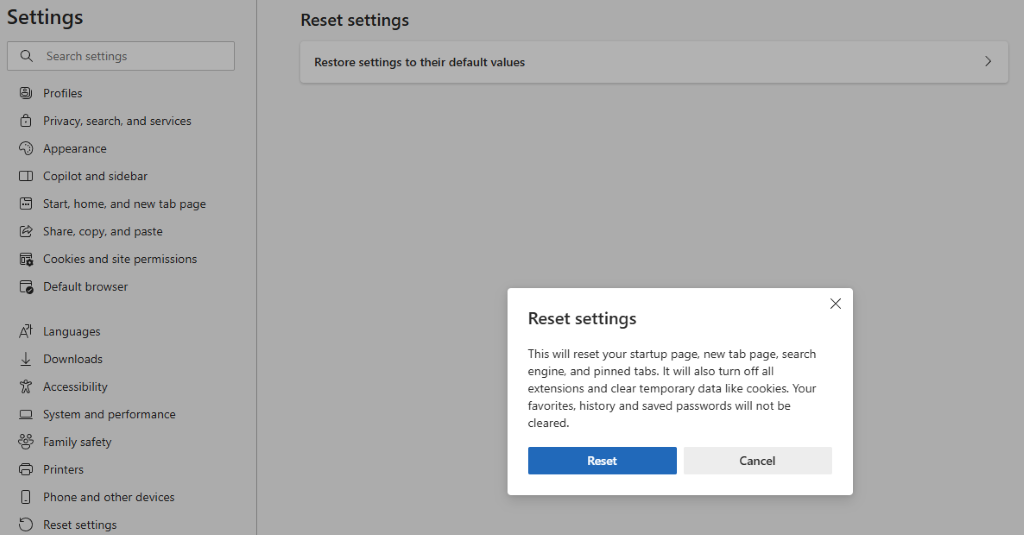
Task: Click the Accessibility figure icon
Action: 25,387
